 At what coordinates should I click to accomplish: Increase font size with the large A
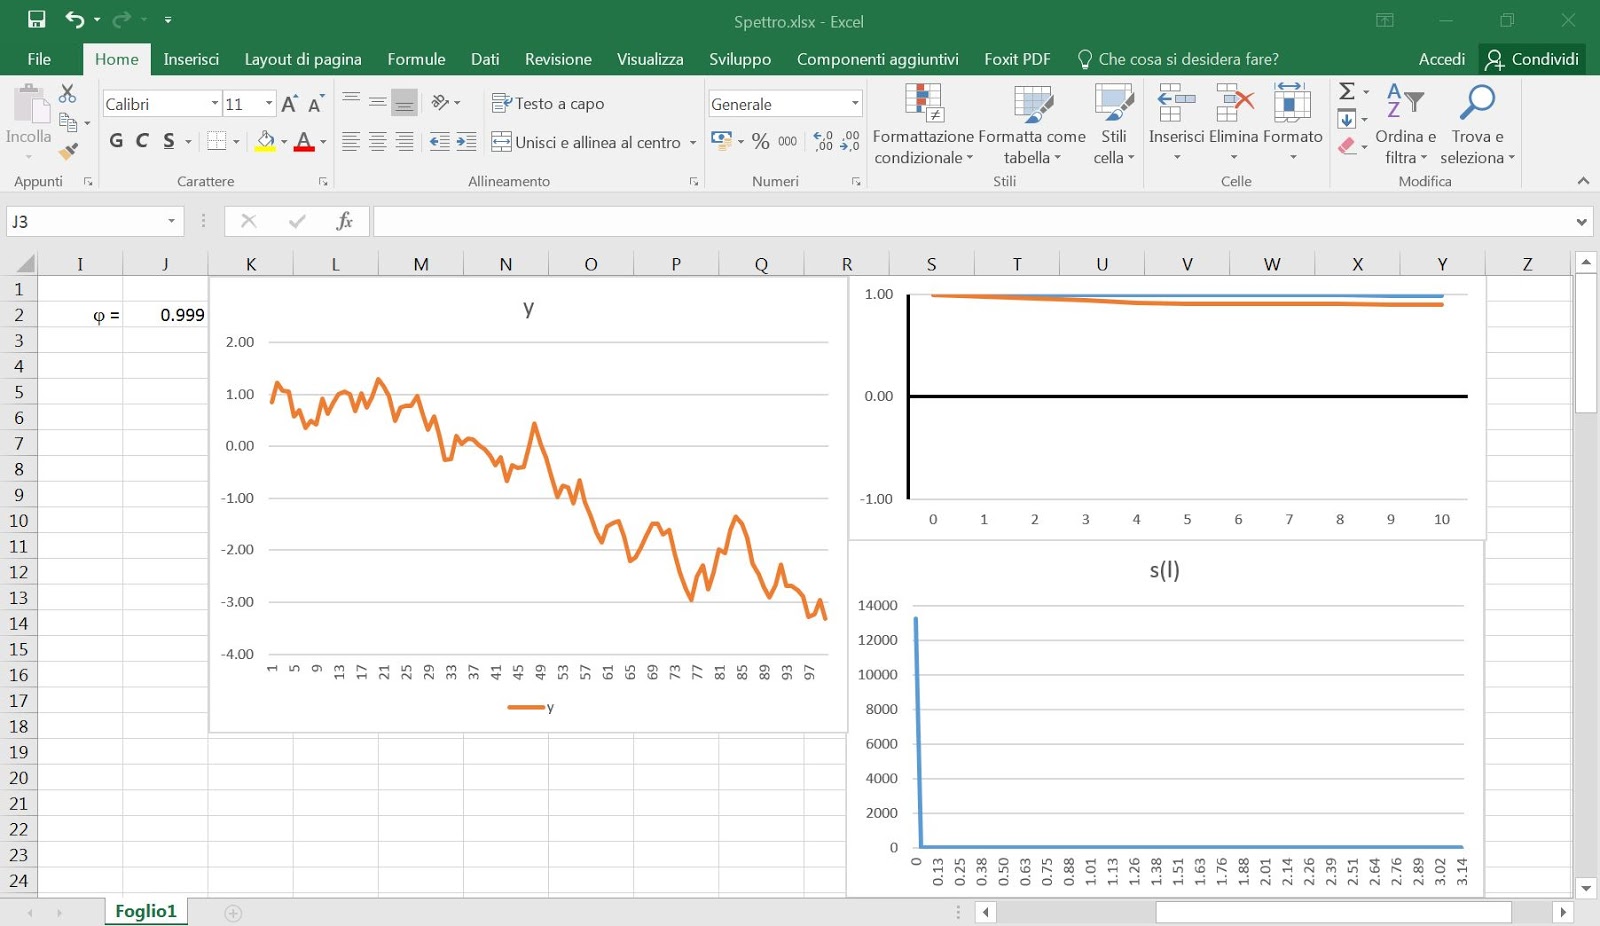tap(290, 103)
